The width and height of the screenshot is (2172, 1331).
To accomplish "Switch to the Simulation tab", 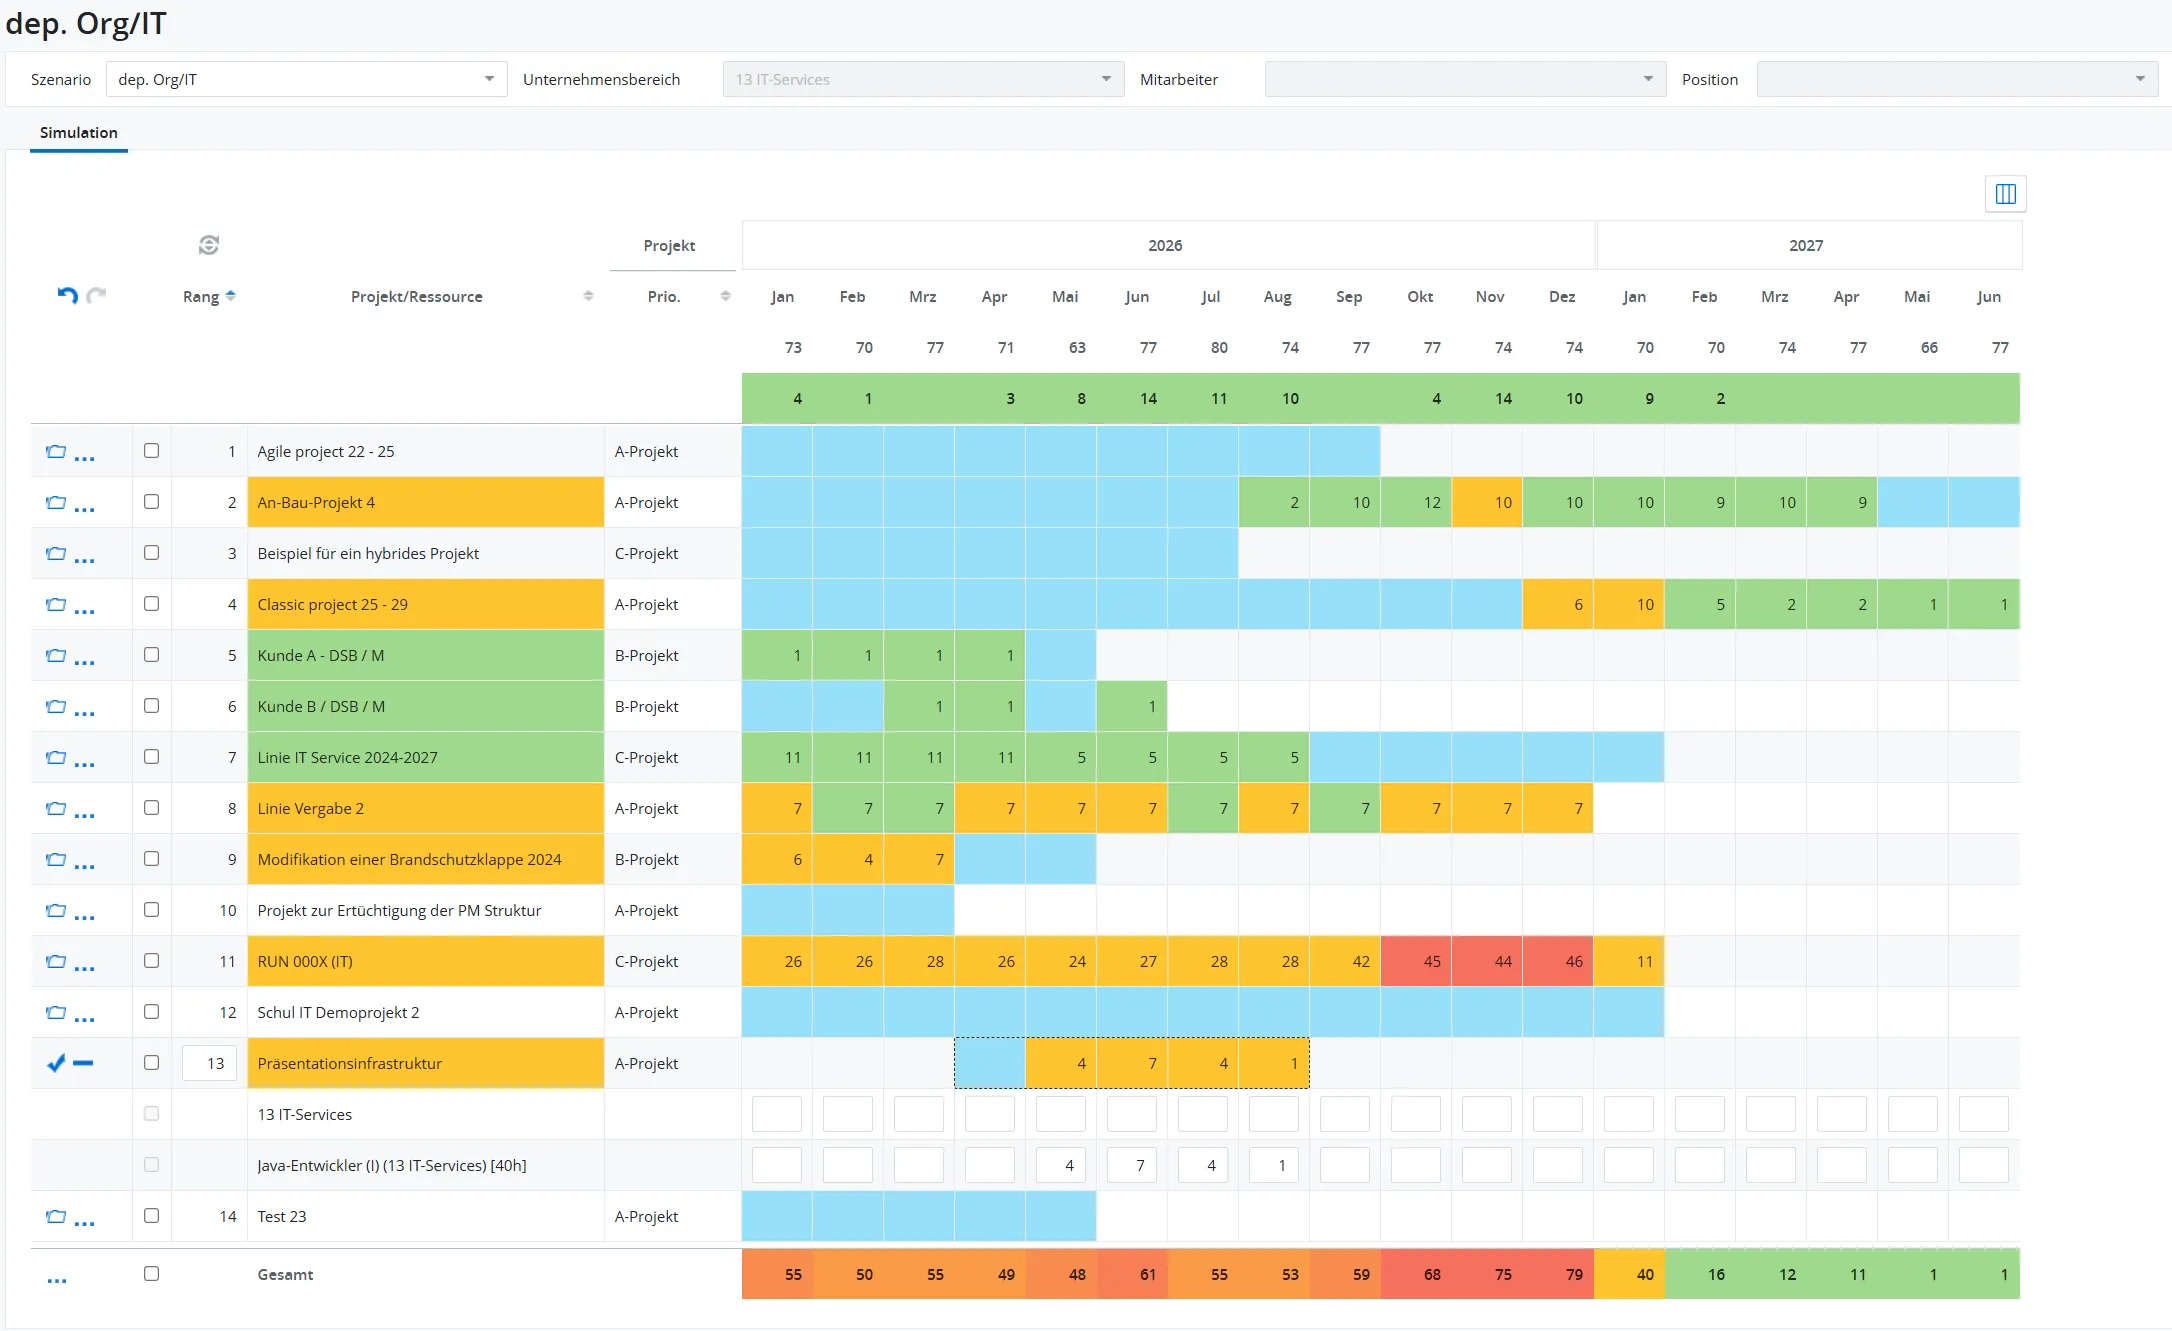I will coord(79,132).
